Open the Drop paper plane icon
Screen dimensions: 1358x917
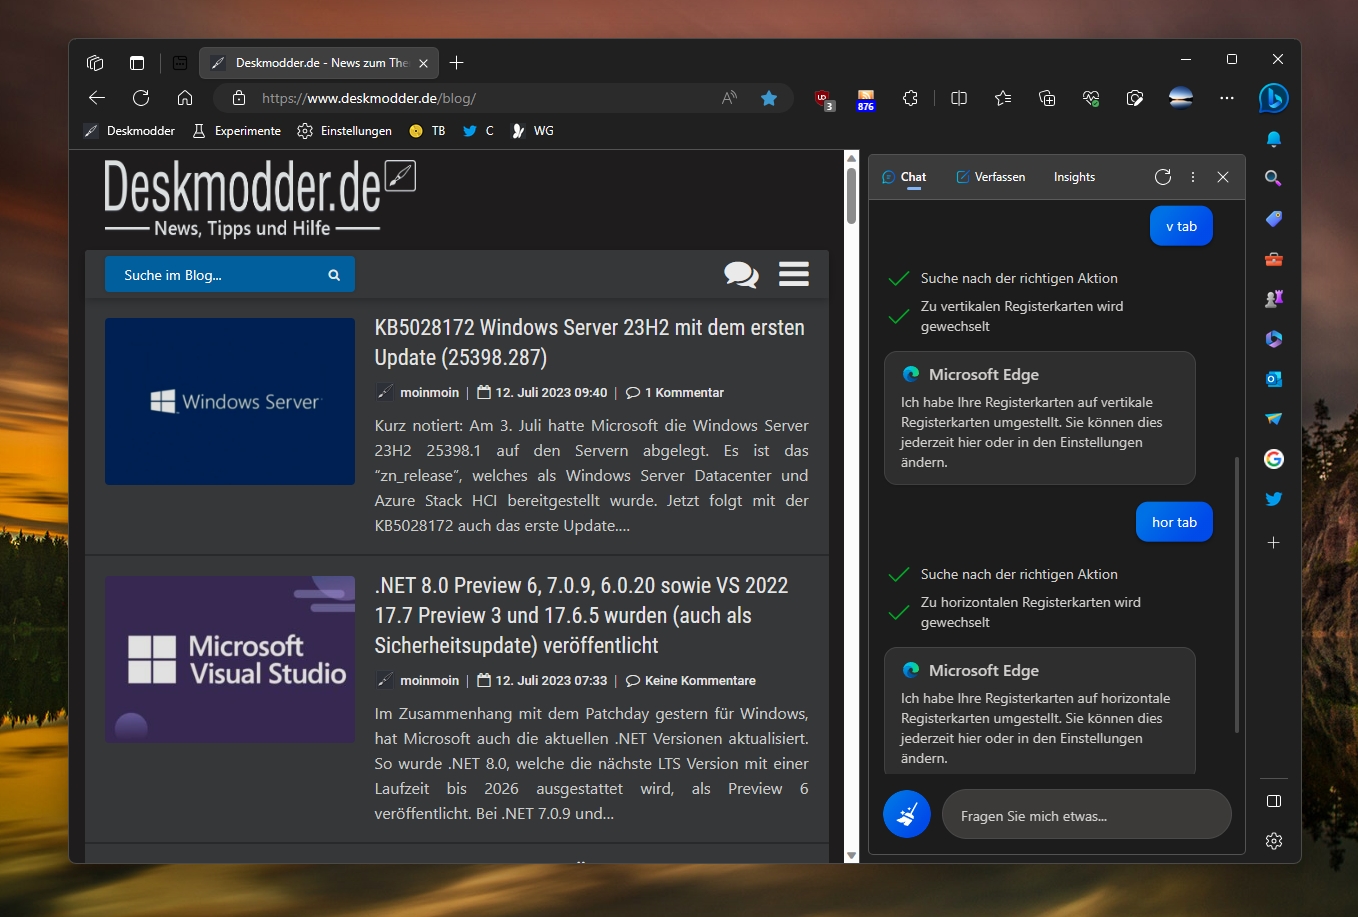(1273, 419)
